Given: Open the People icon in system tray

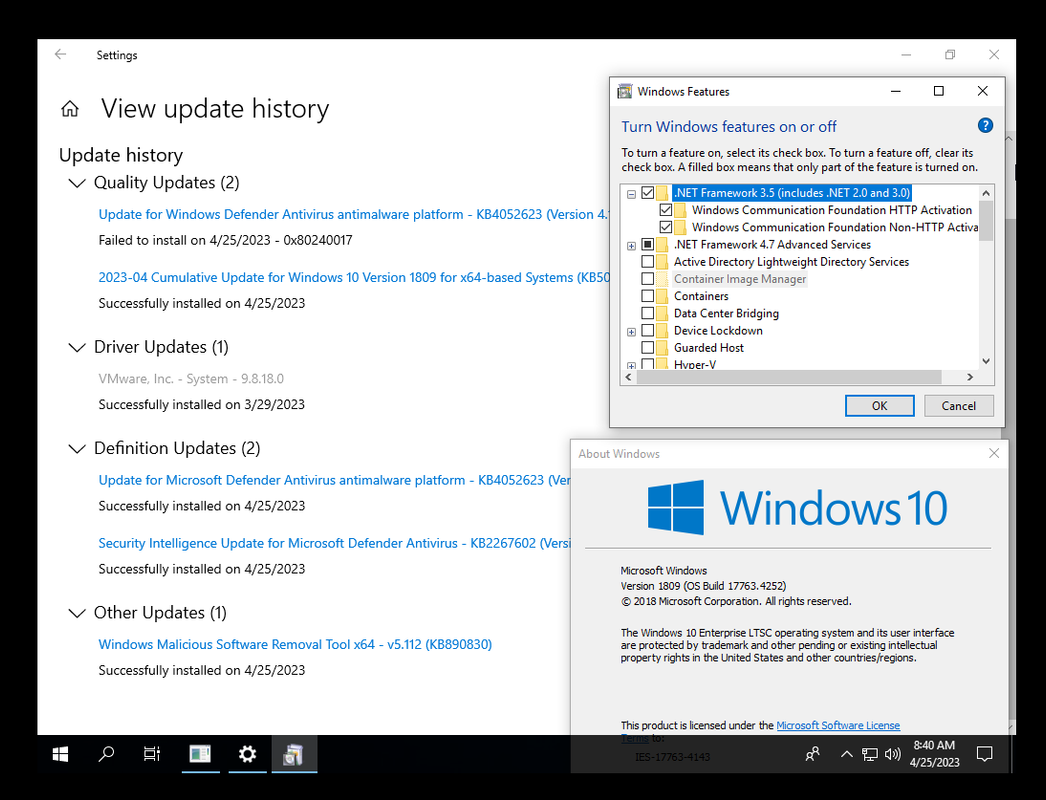Looking at the screenshot, I should 813,755.
